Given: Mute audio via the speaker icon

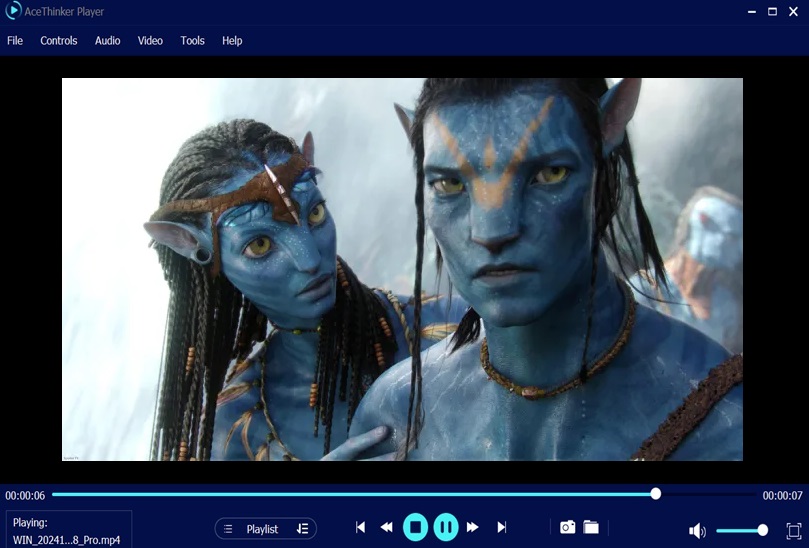Looking at the screenshot, I should click(x=697, y=530).
